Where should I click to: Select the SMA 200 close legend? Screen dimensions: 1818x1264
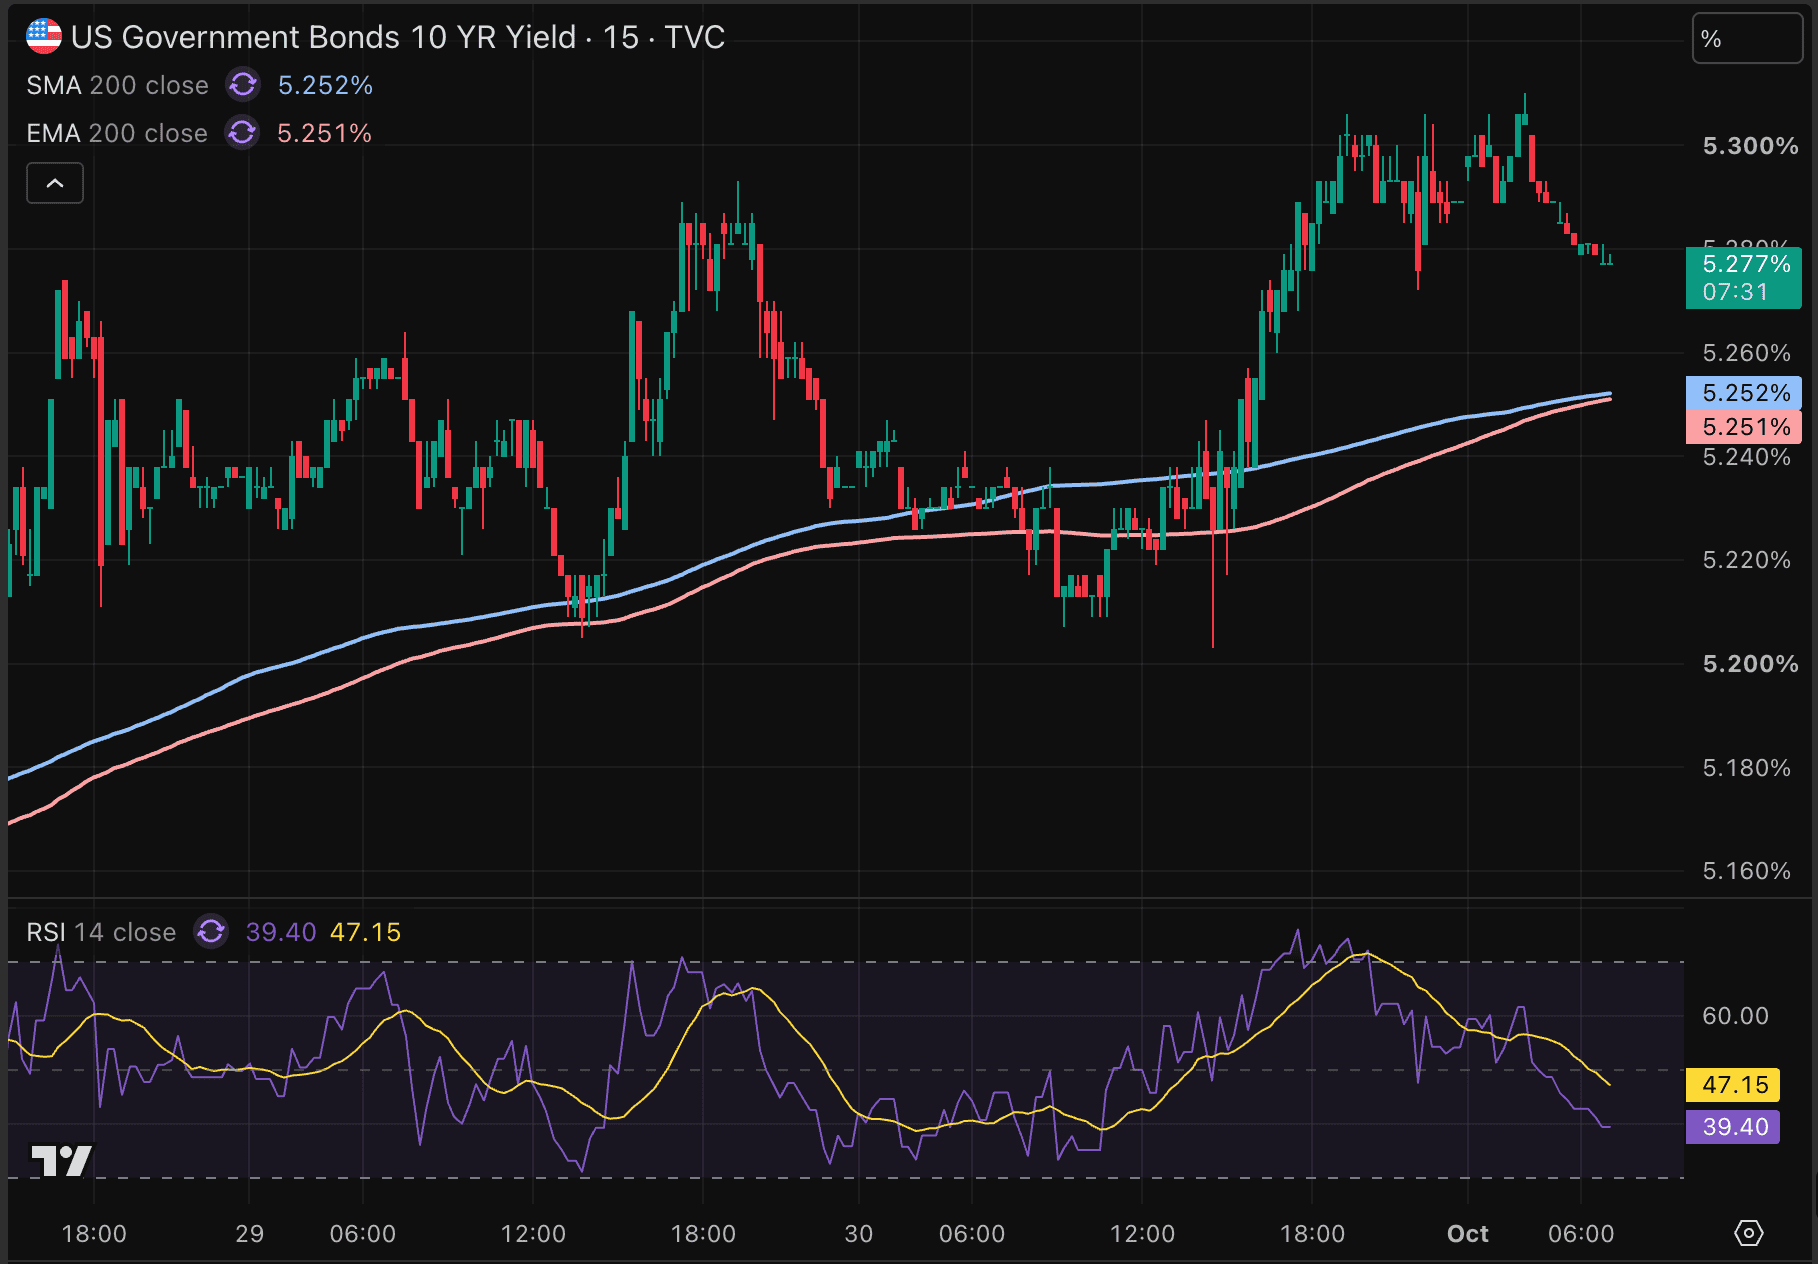coord(117,85)
